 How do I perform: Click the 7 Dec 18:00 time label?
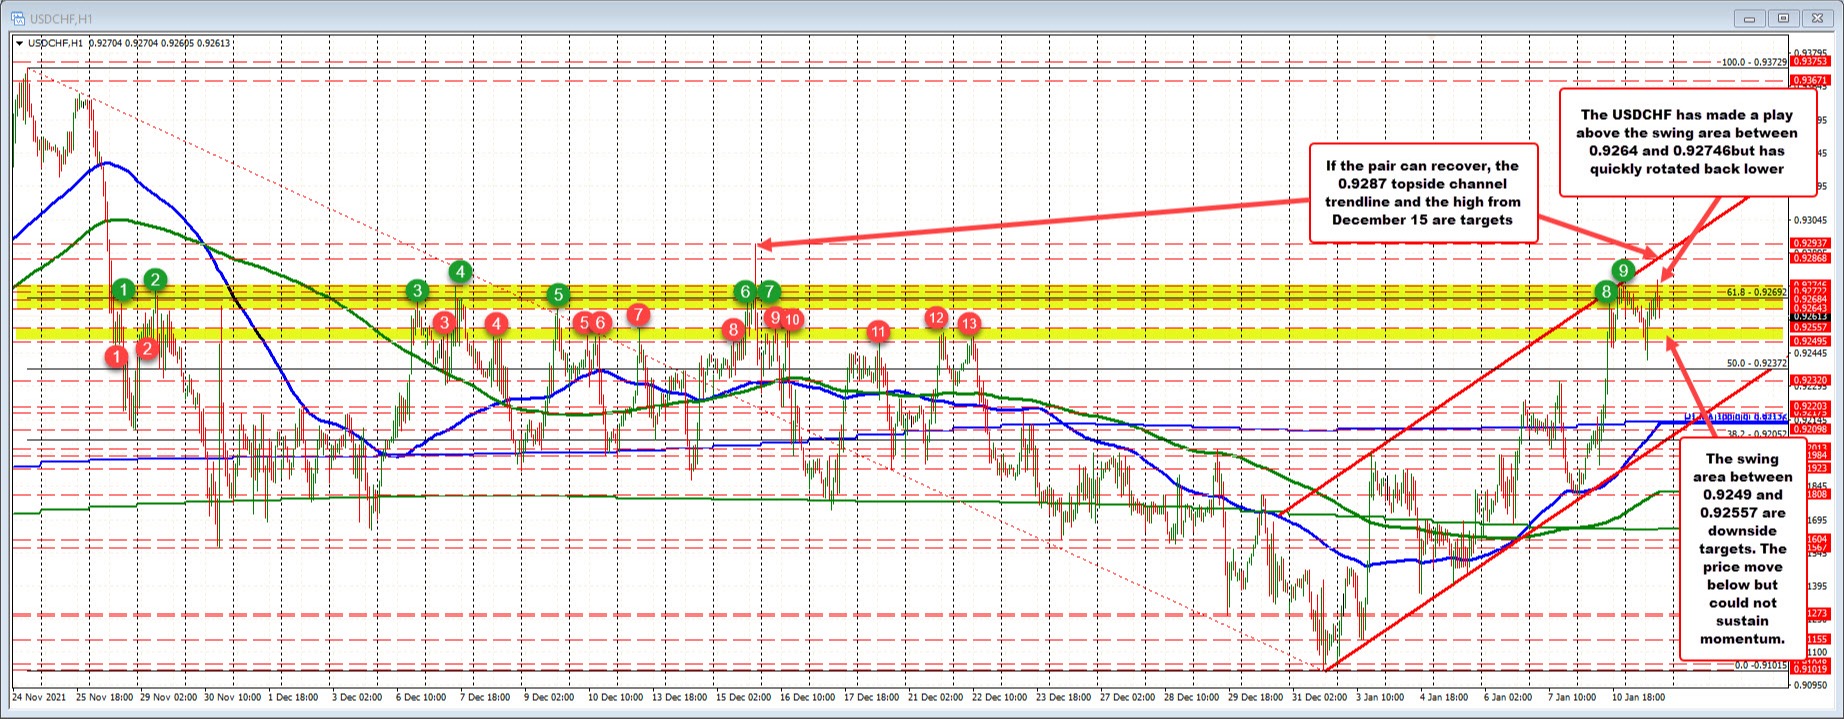[485, 697]
